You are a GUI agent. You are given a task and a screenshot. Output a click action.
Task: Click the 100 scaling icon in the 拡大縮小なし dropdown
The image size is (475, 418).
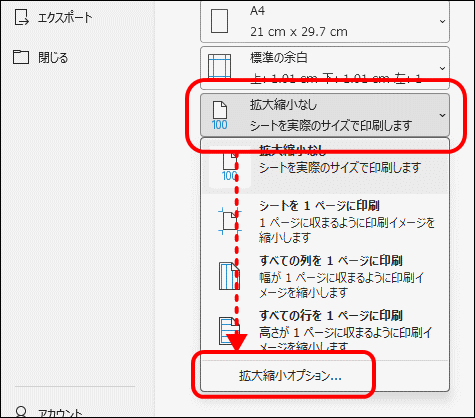(x=220, y=115)
